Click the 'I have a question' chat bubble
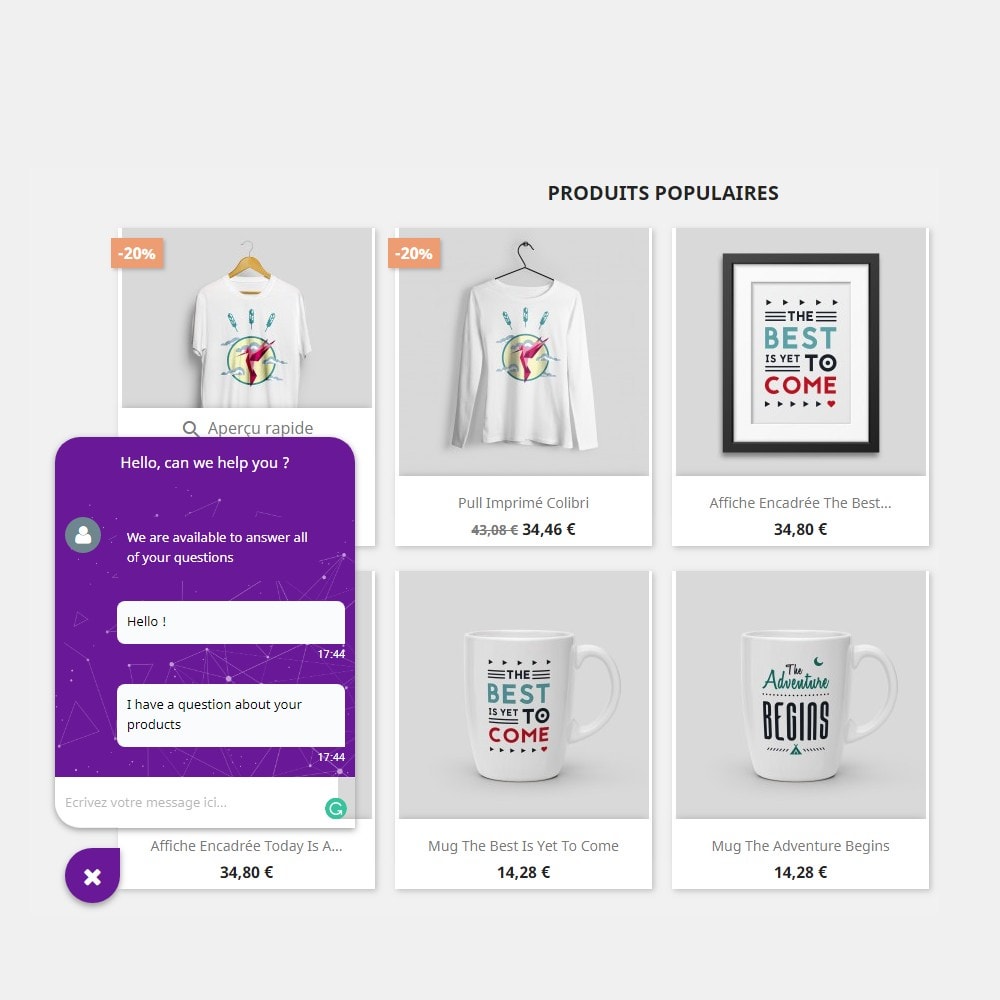The image size is (1000, 1000). click(x=231, y=715)
